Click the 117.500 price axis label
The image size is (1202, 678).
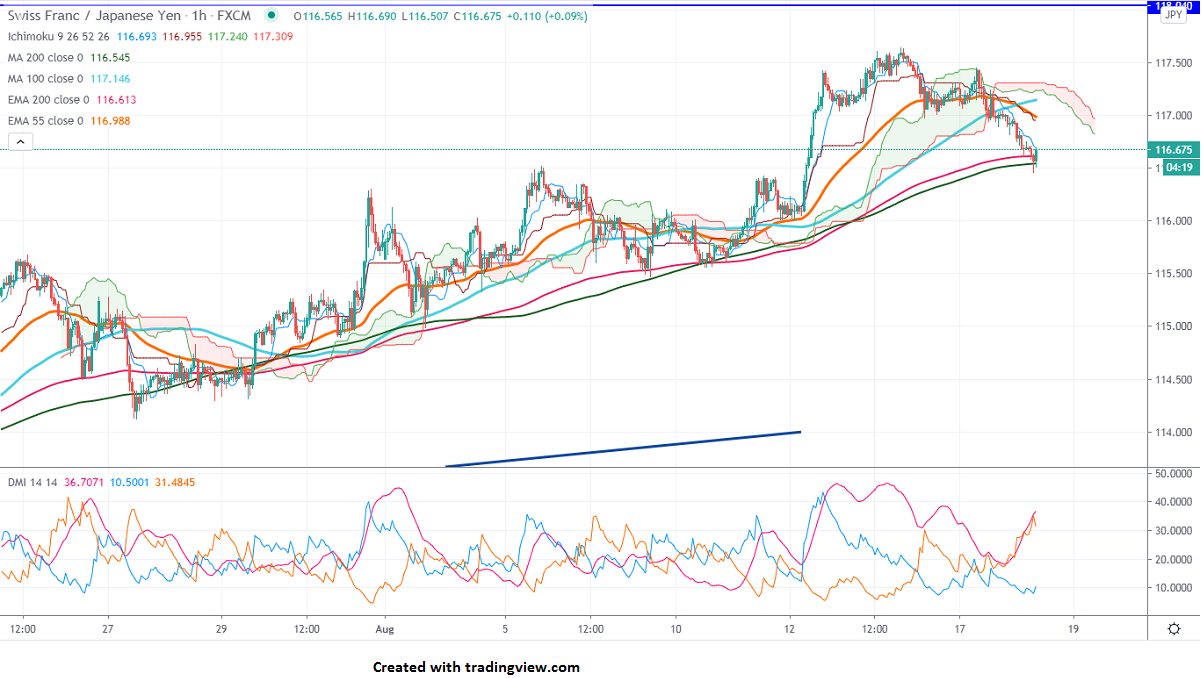click(1172, 62)
